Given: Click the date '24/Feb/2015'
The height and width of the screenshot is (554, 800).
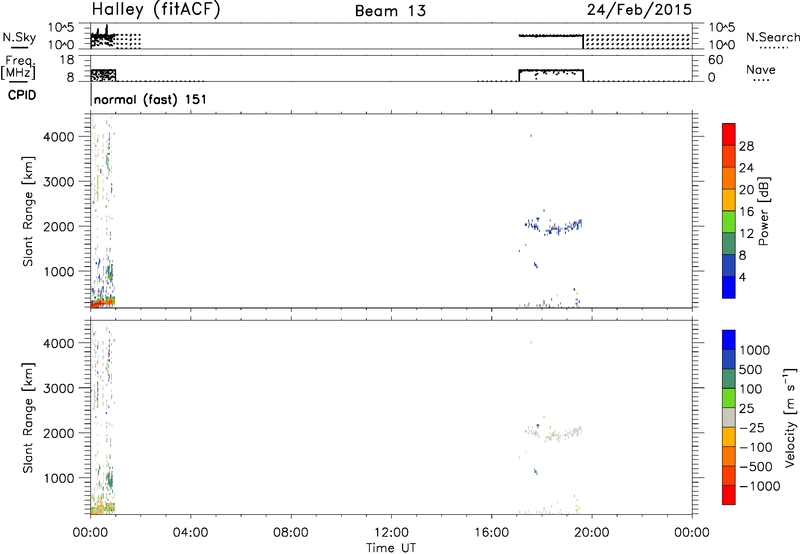Looking at the screenshot, I should click(639, 9).
